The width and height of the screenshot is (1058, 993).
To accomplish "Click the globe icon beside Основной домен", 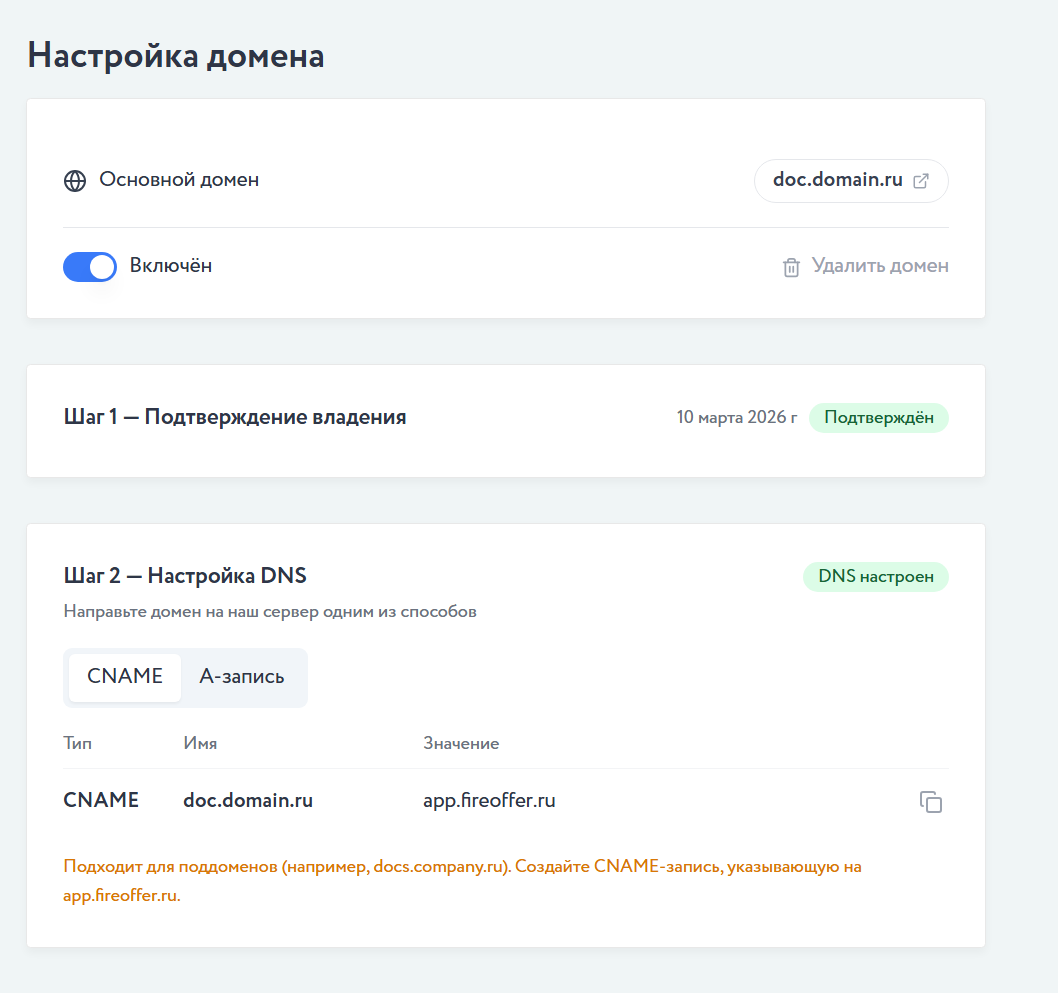I will 74,181.
